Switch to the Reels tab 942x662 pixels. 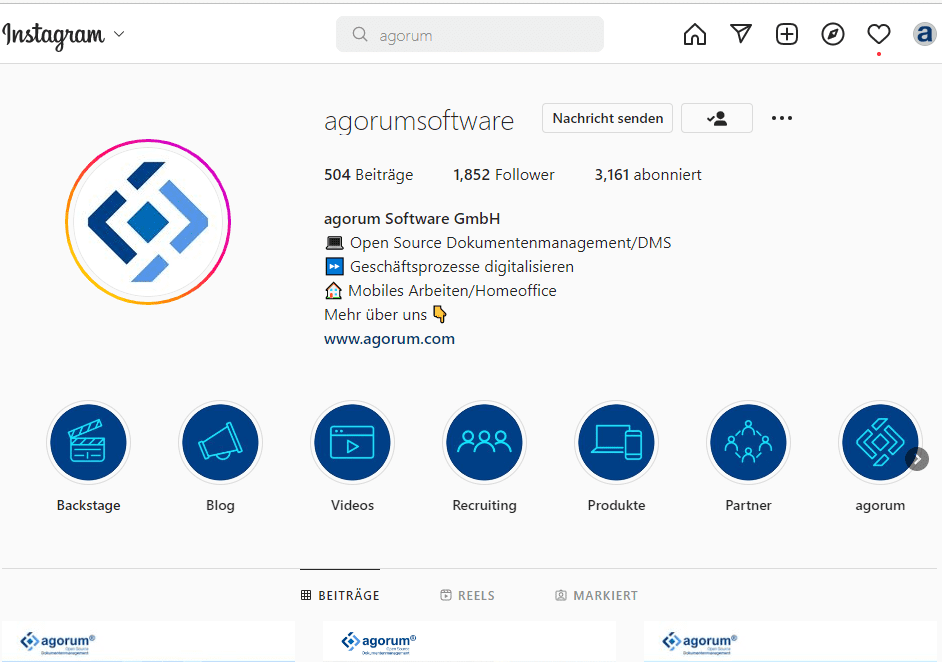click(467, 595)
